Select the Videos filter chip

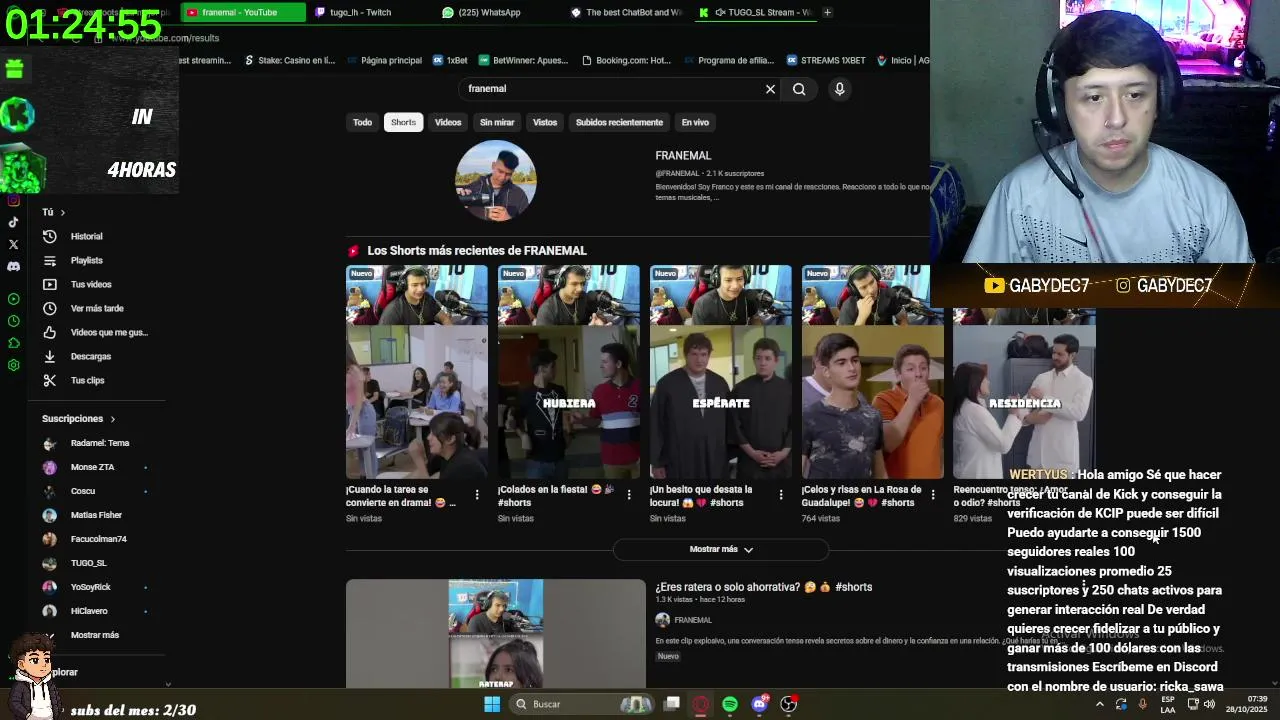[x=448, y=122]
